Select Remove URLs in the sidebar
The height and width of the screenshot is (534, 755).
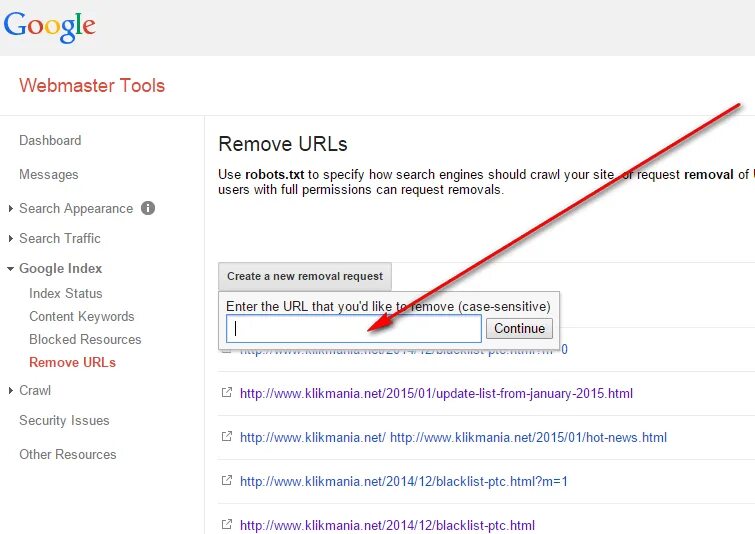coord(73,363)
